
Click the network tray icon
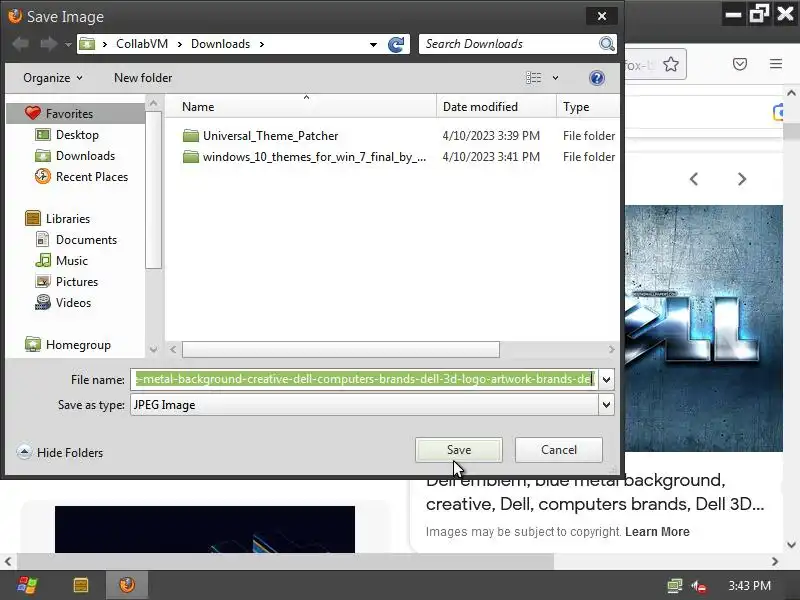click(674, 586)
